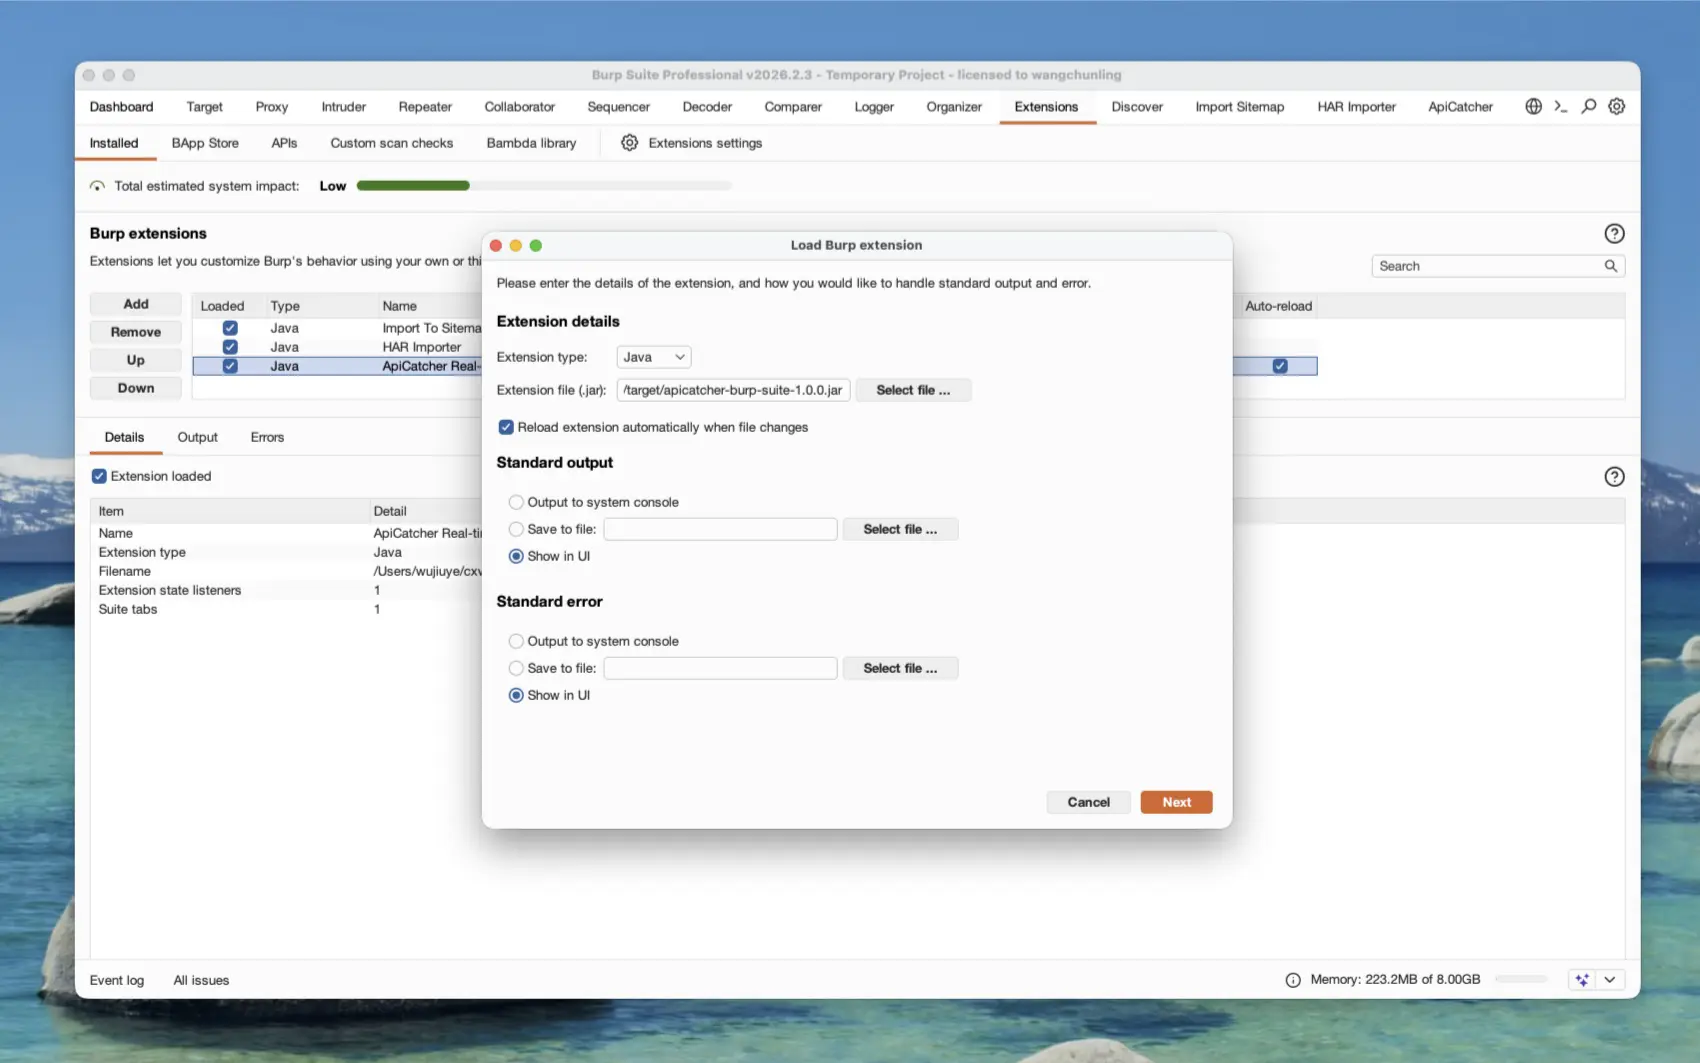This screenshot has height=1063, width=1700.
Task: Click the search magnifier icon in top bar
Action: (x=1588, y=106)
